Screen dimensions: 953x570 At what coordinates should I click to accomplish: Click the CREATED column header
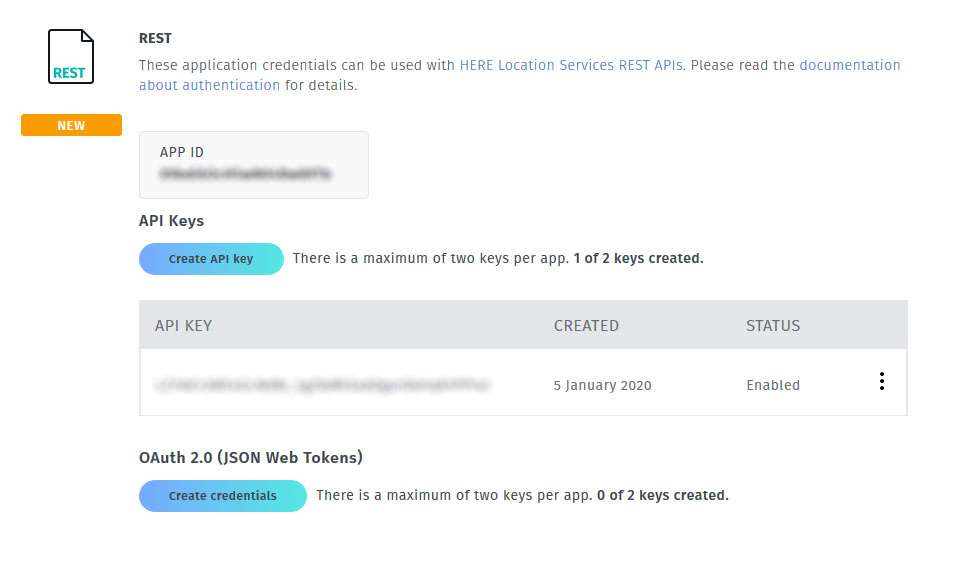[586, 325]
